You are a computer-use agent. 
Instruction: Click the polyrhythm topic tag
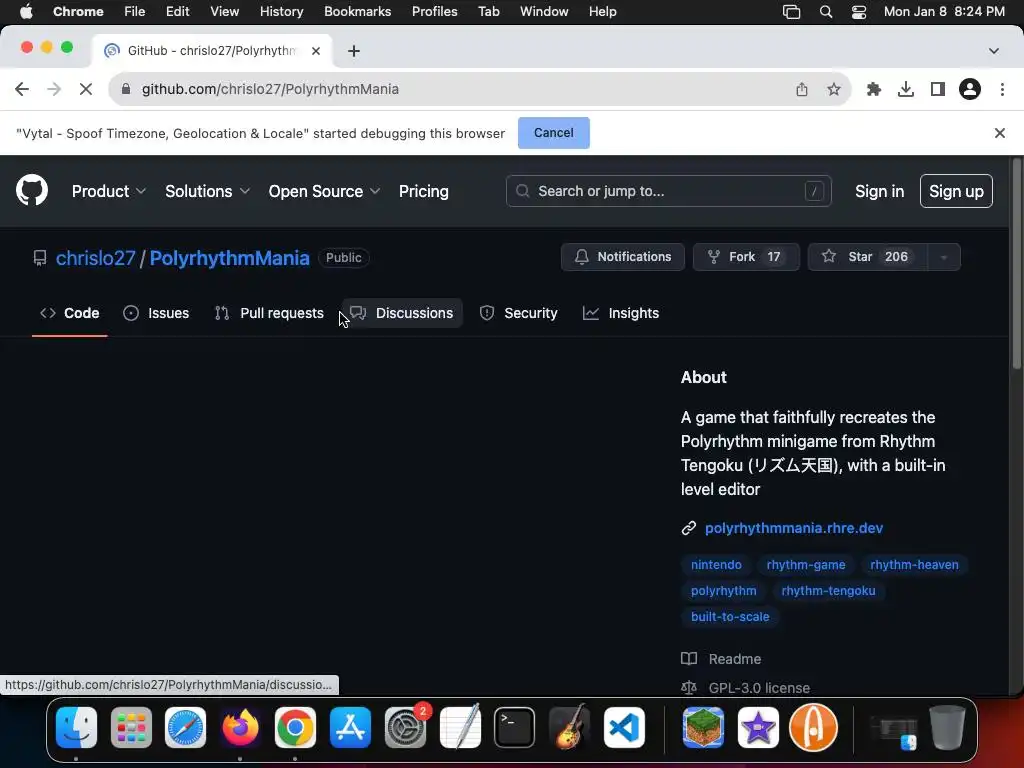[x=723, y=591]
